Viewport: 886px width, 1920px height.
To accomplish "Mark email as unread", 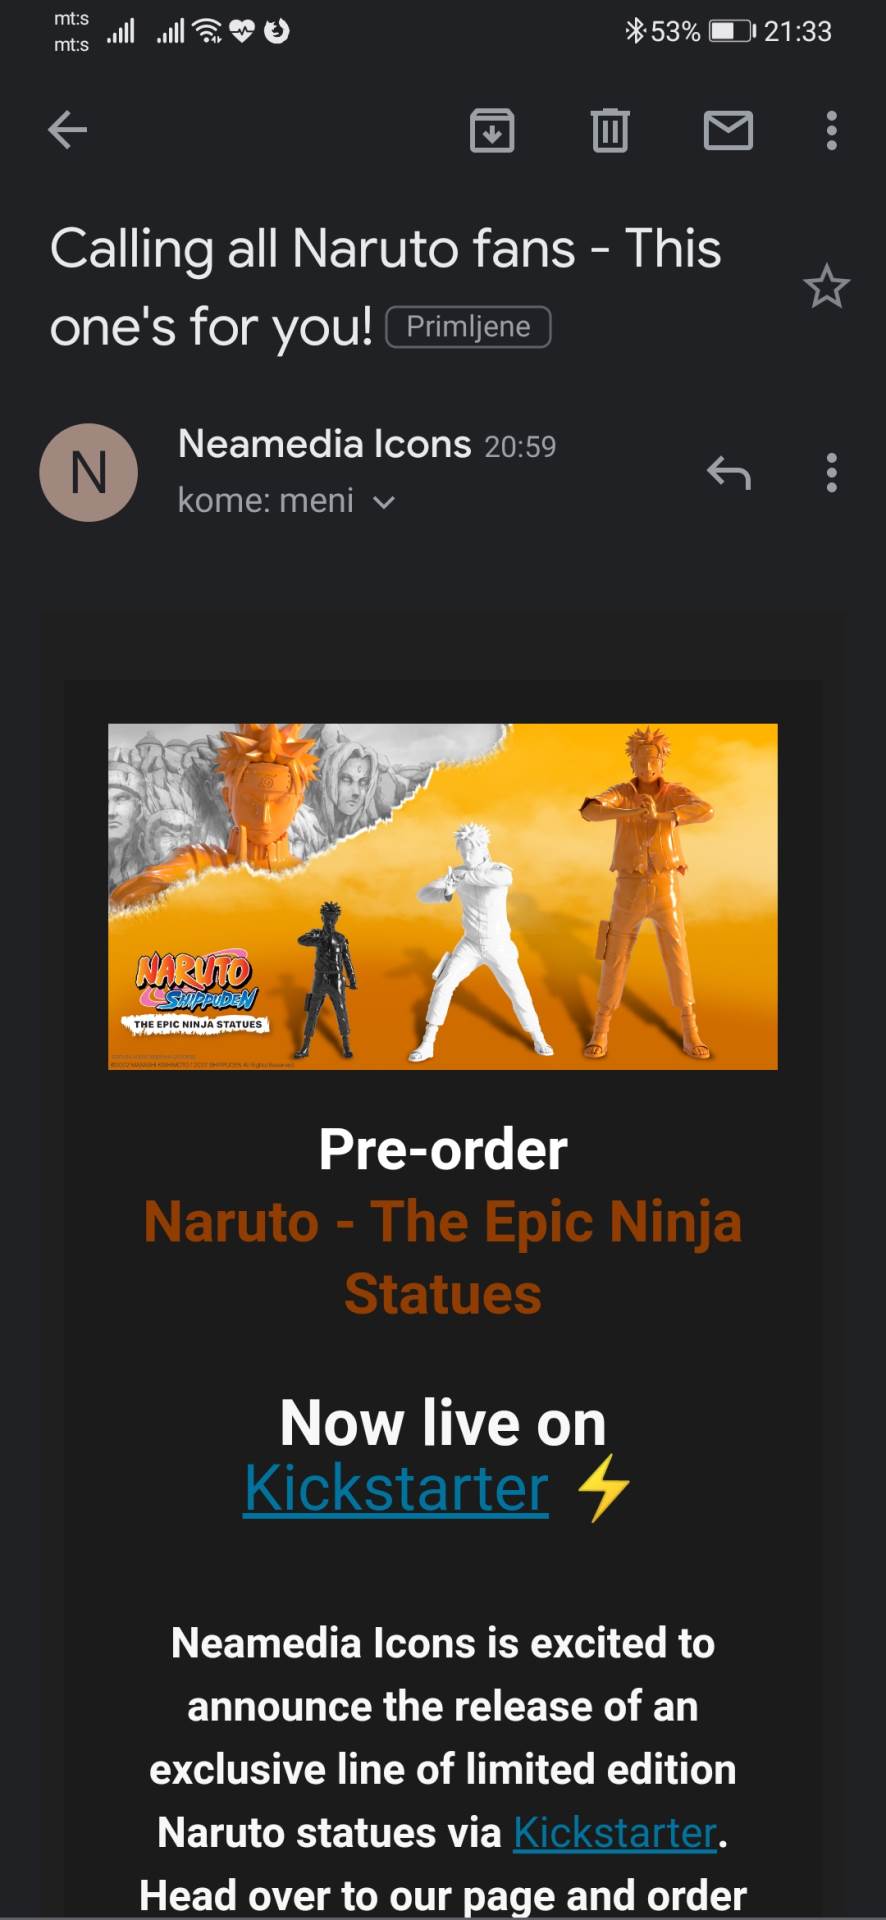I will 728,130.
